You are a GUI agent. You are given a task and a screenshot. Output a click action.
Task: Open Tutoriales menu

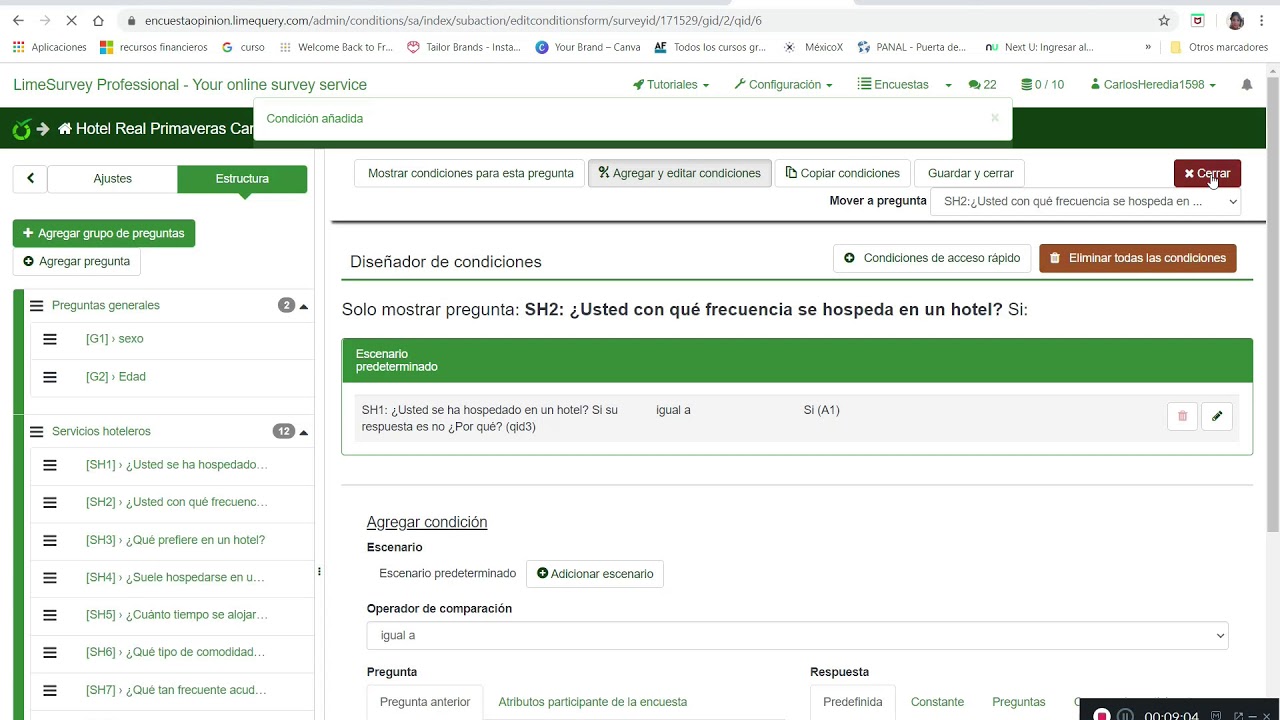(x=671, y=85)
